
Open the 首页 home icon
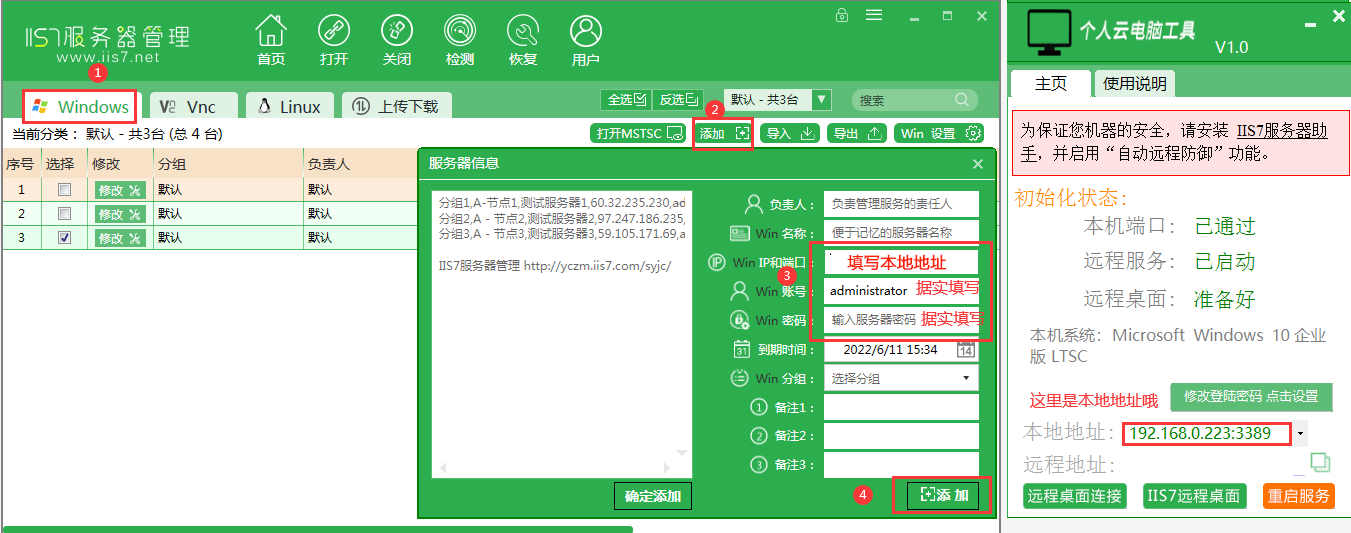[x=270, y=30]
